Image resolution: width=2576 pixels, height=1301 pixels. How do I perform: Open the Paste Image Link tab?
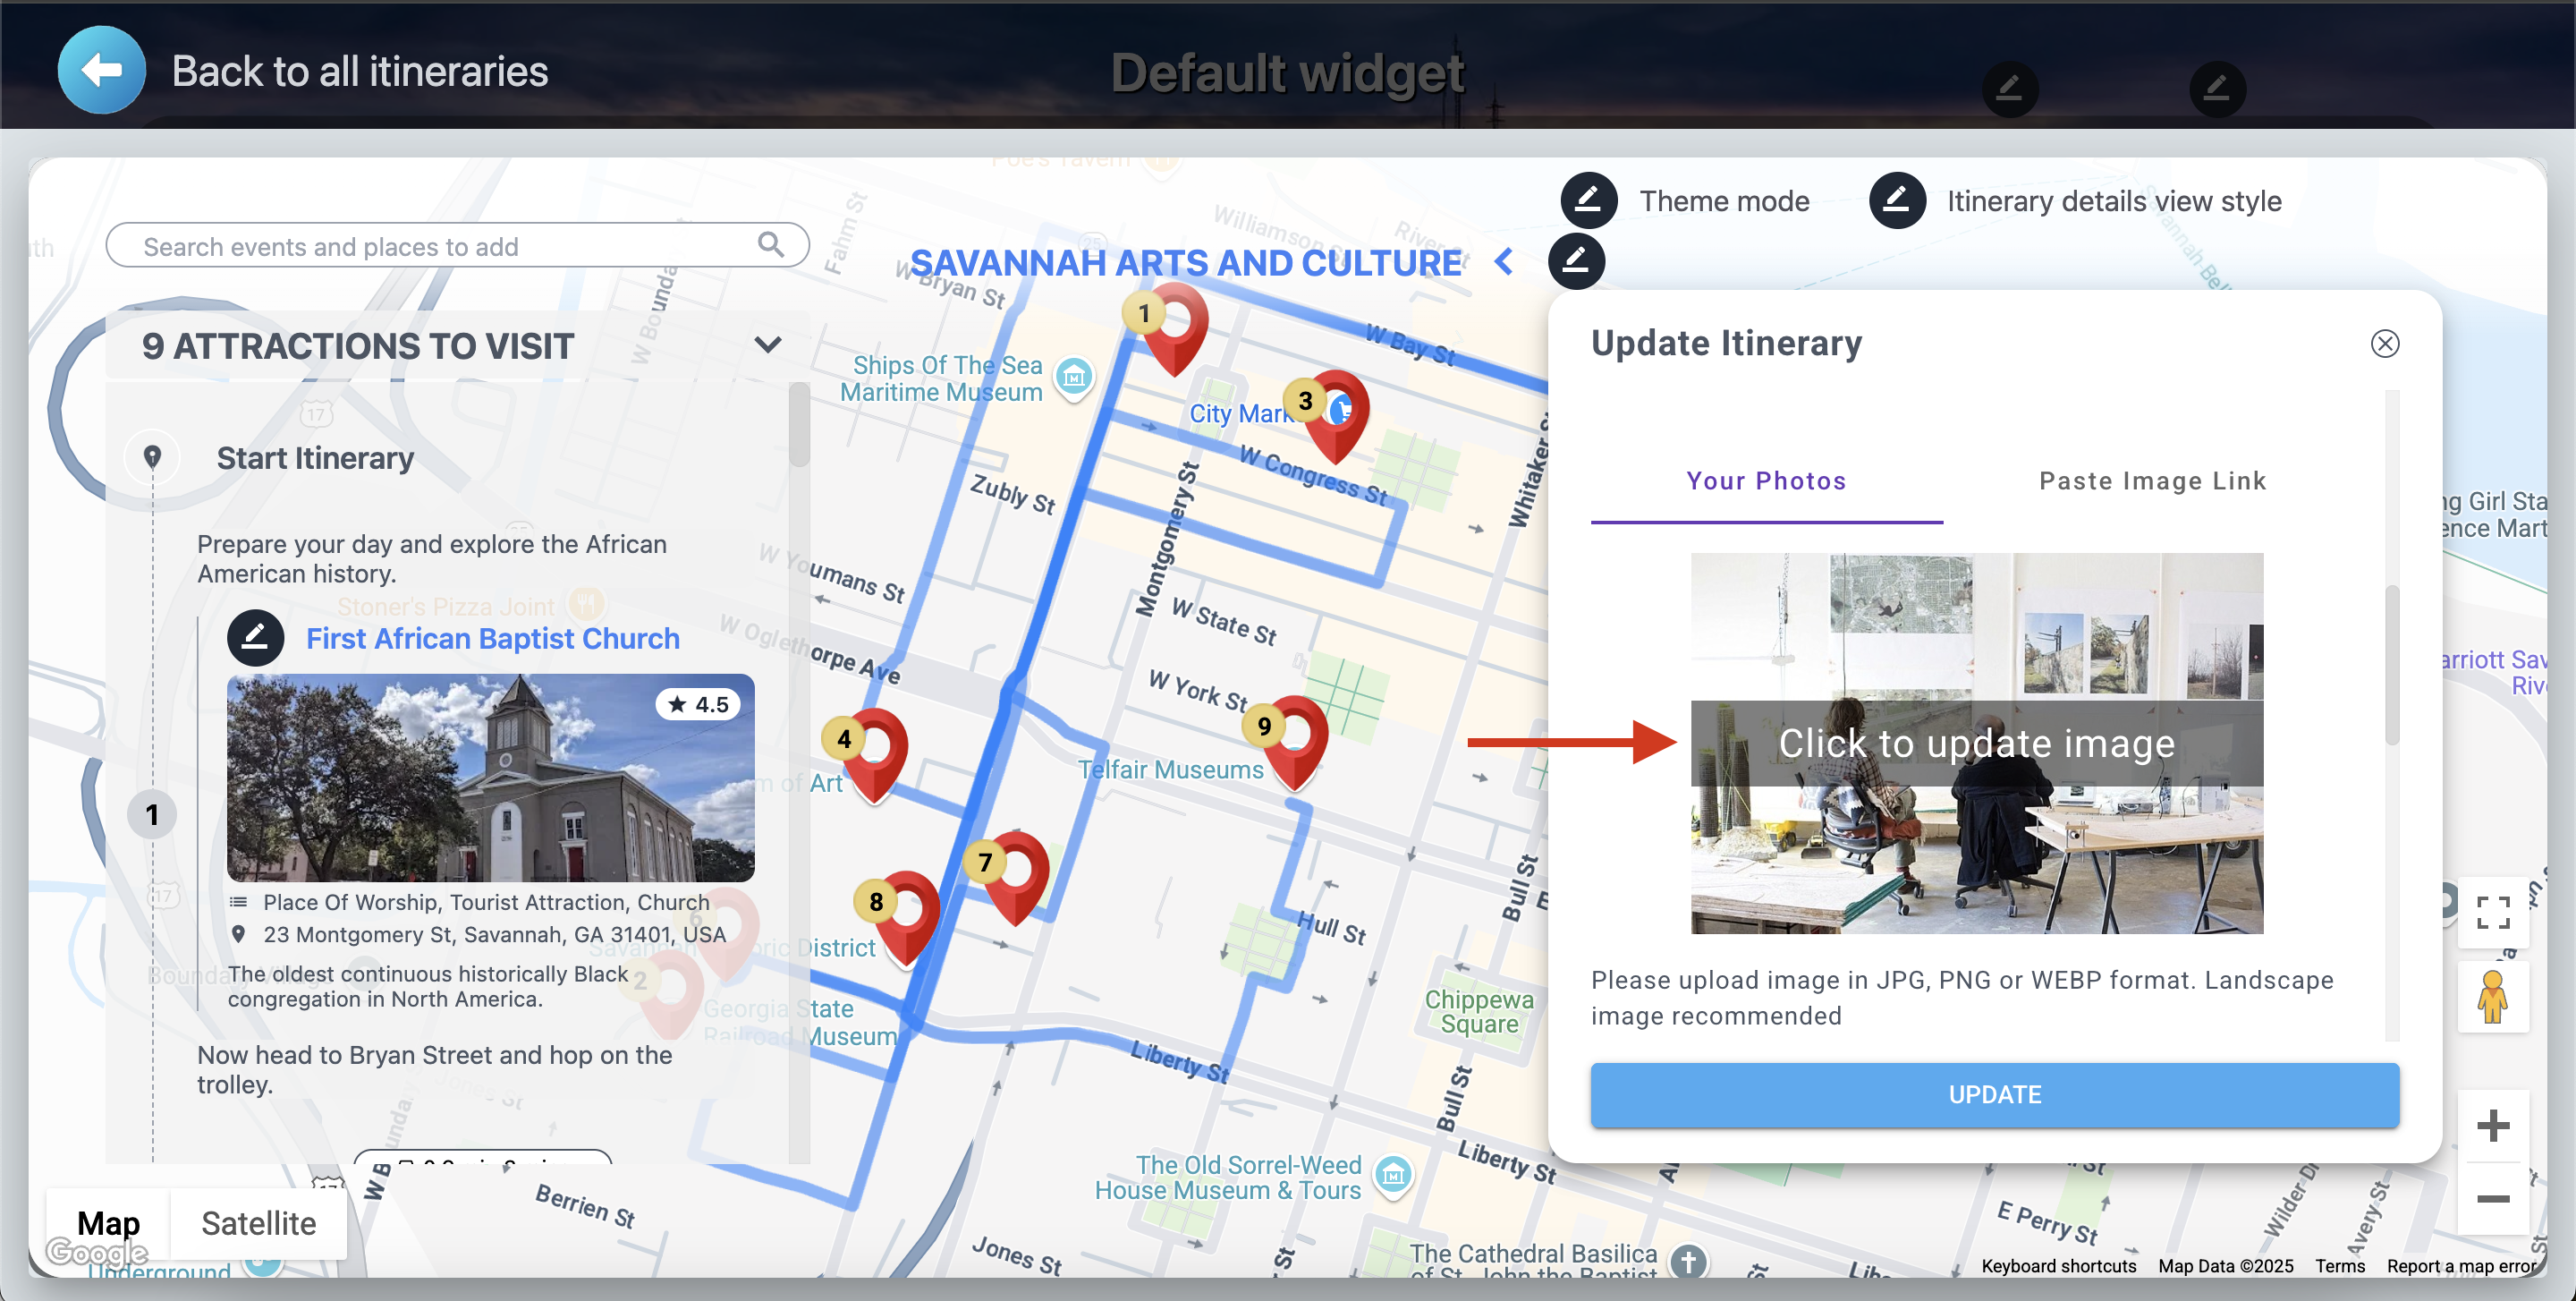2152,481
